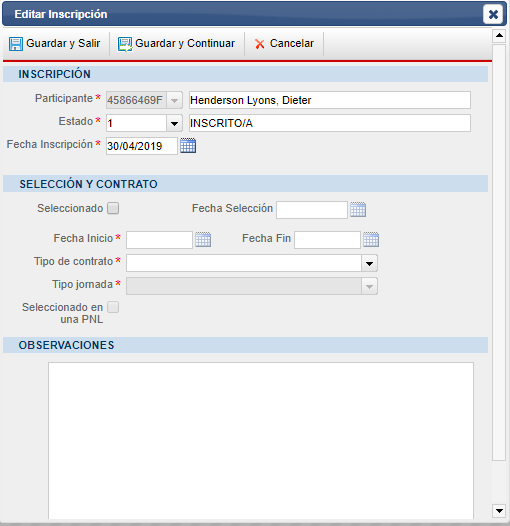Click the scrollbar down arrow
Image resolution: width=510 pixels, height=526 pixels.
[x=499, y=511]
